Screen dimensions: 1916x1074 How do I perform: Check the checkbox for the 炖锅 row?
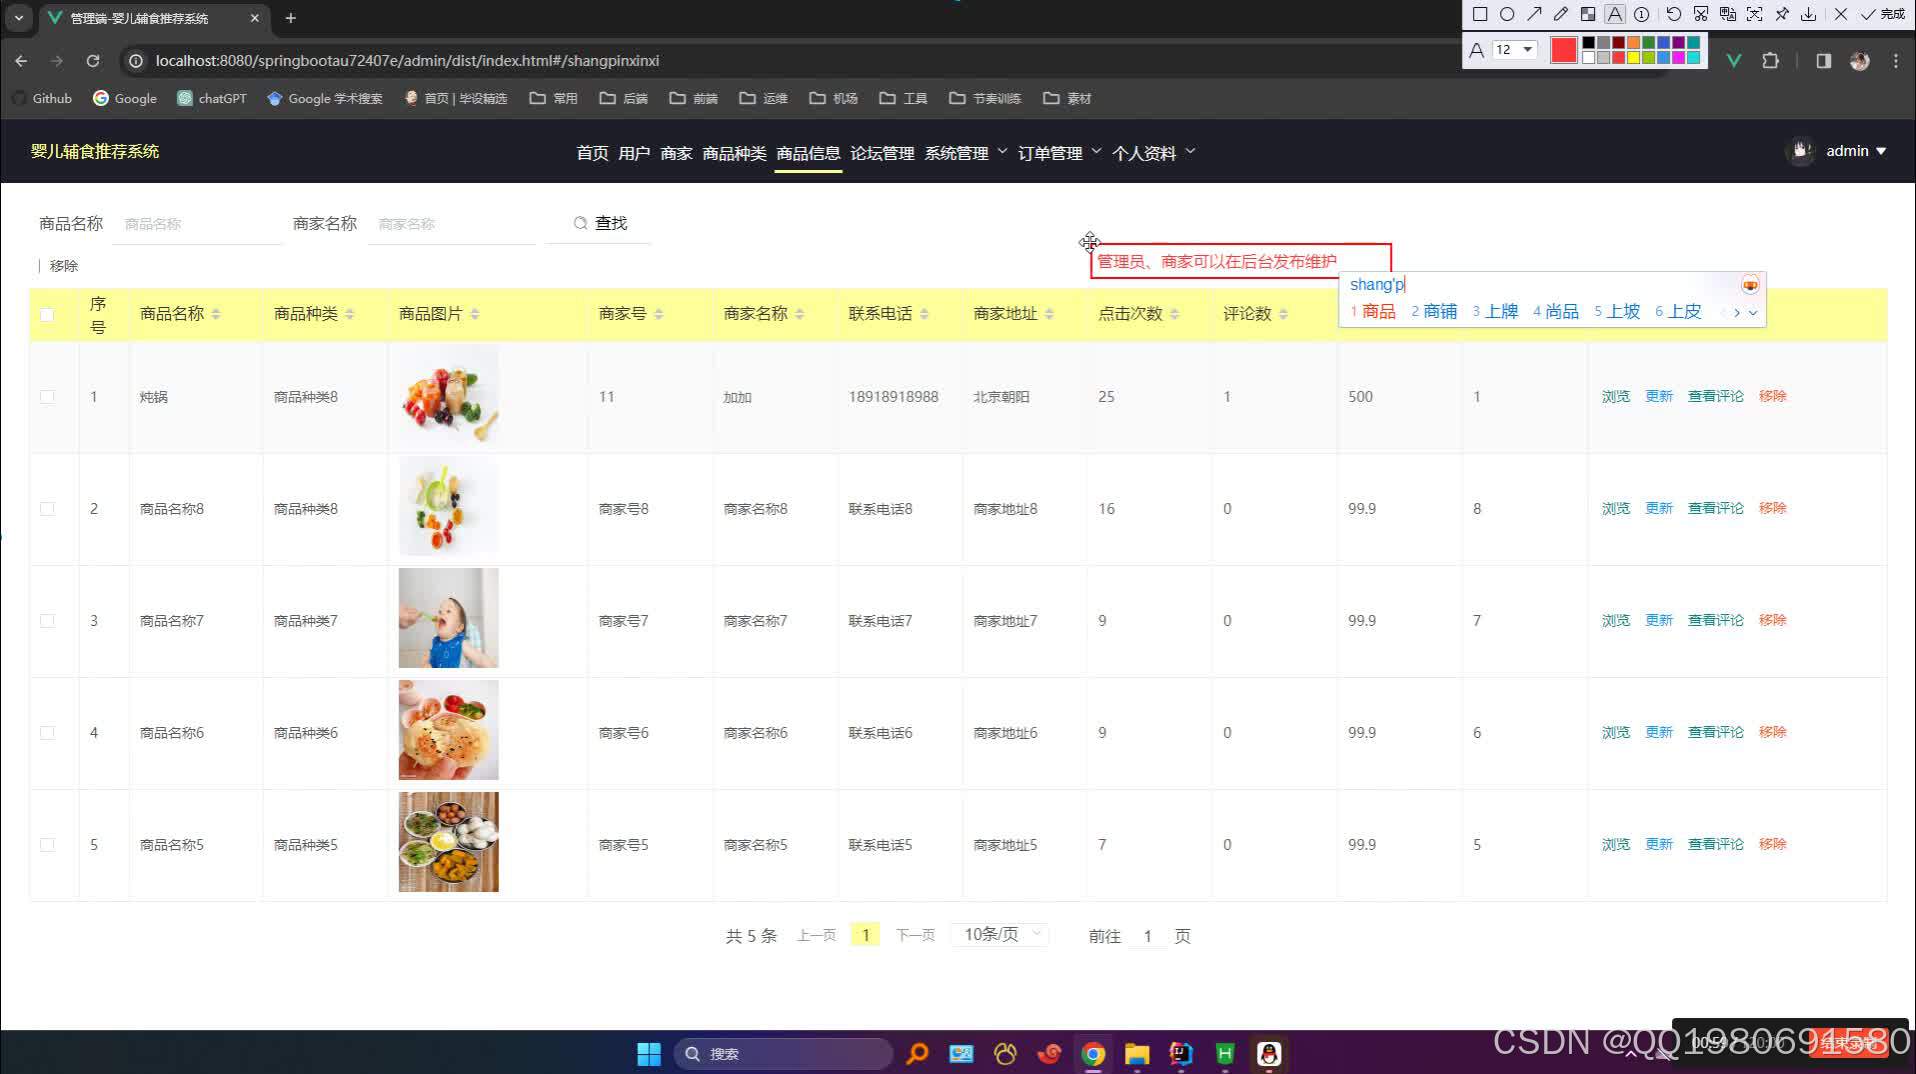(47, 396)
